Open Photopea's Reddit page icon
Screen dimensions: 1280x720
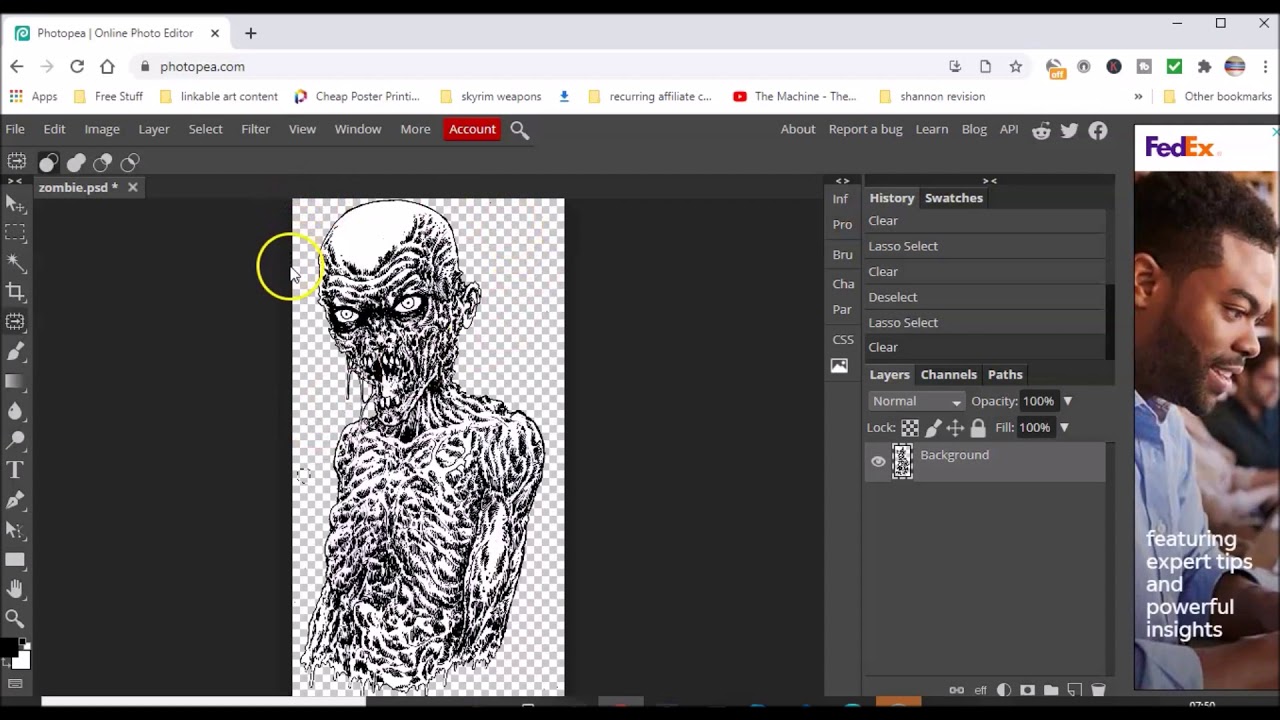pyautogui.click(x=1041, y=130)
